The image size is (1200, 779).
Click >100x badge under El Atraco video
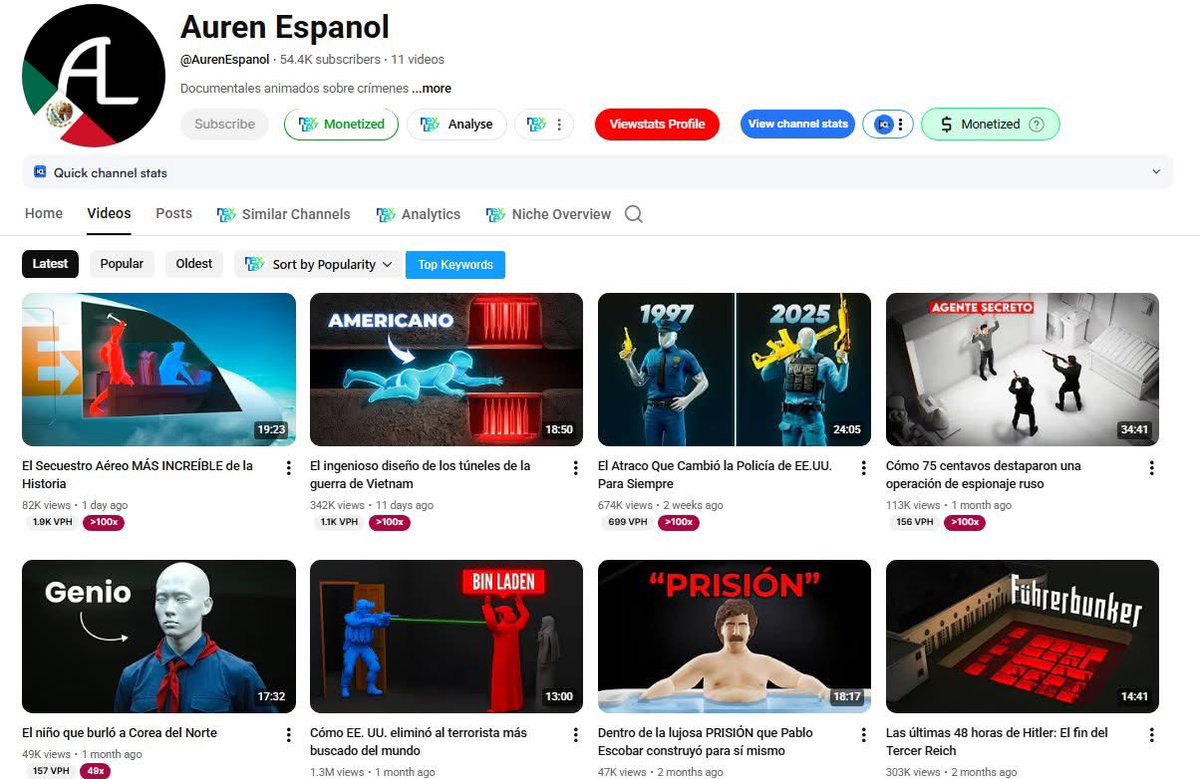tap(677, 522)
